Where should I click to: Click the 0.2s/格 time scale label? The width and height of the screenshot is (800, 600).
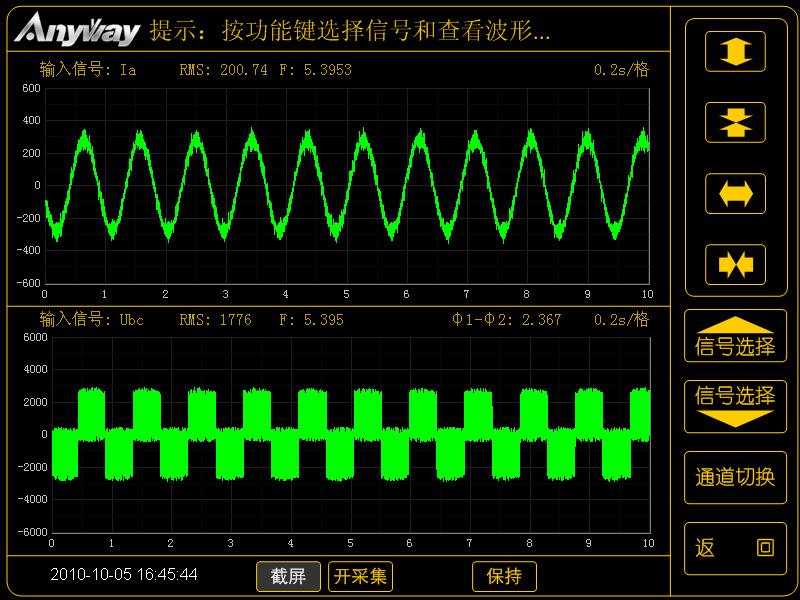pyautogui.click(x=623, y=71)
